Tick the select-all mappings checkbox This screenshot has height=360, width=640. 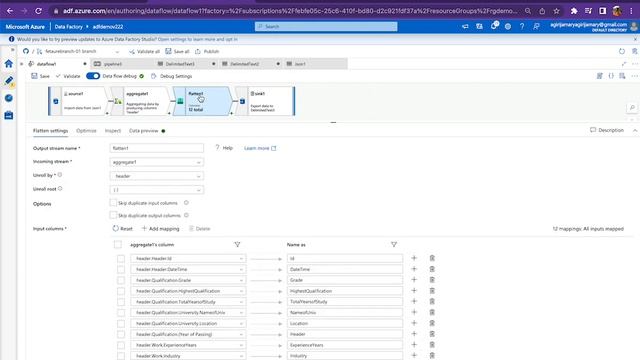[x=118, y=244]
